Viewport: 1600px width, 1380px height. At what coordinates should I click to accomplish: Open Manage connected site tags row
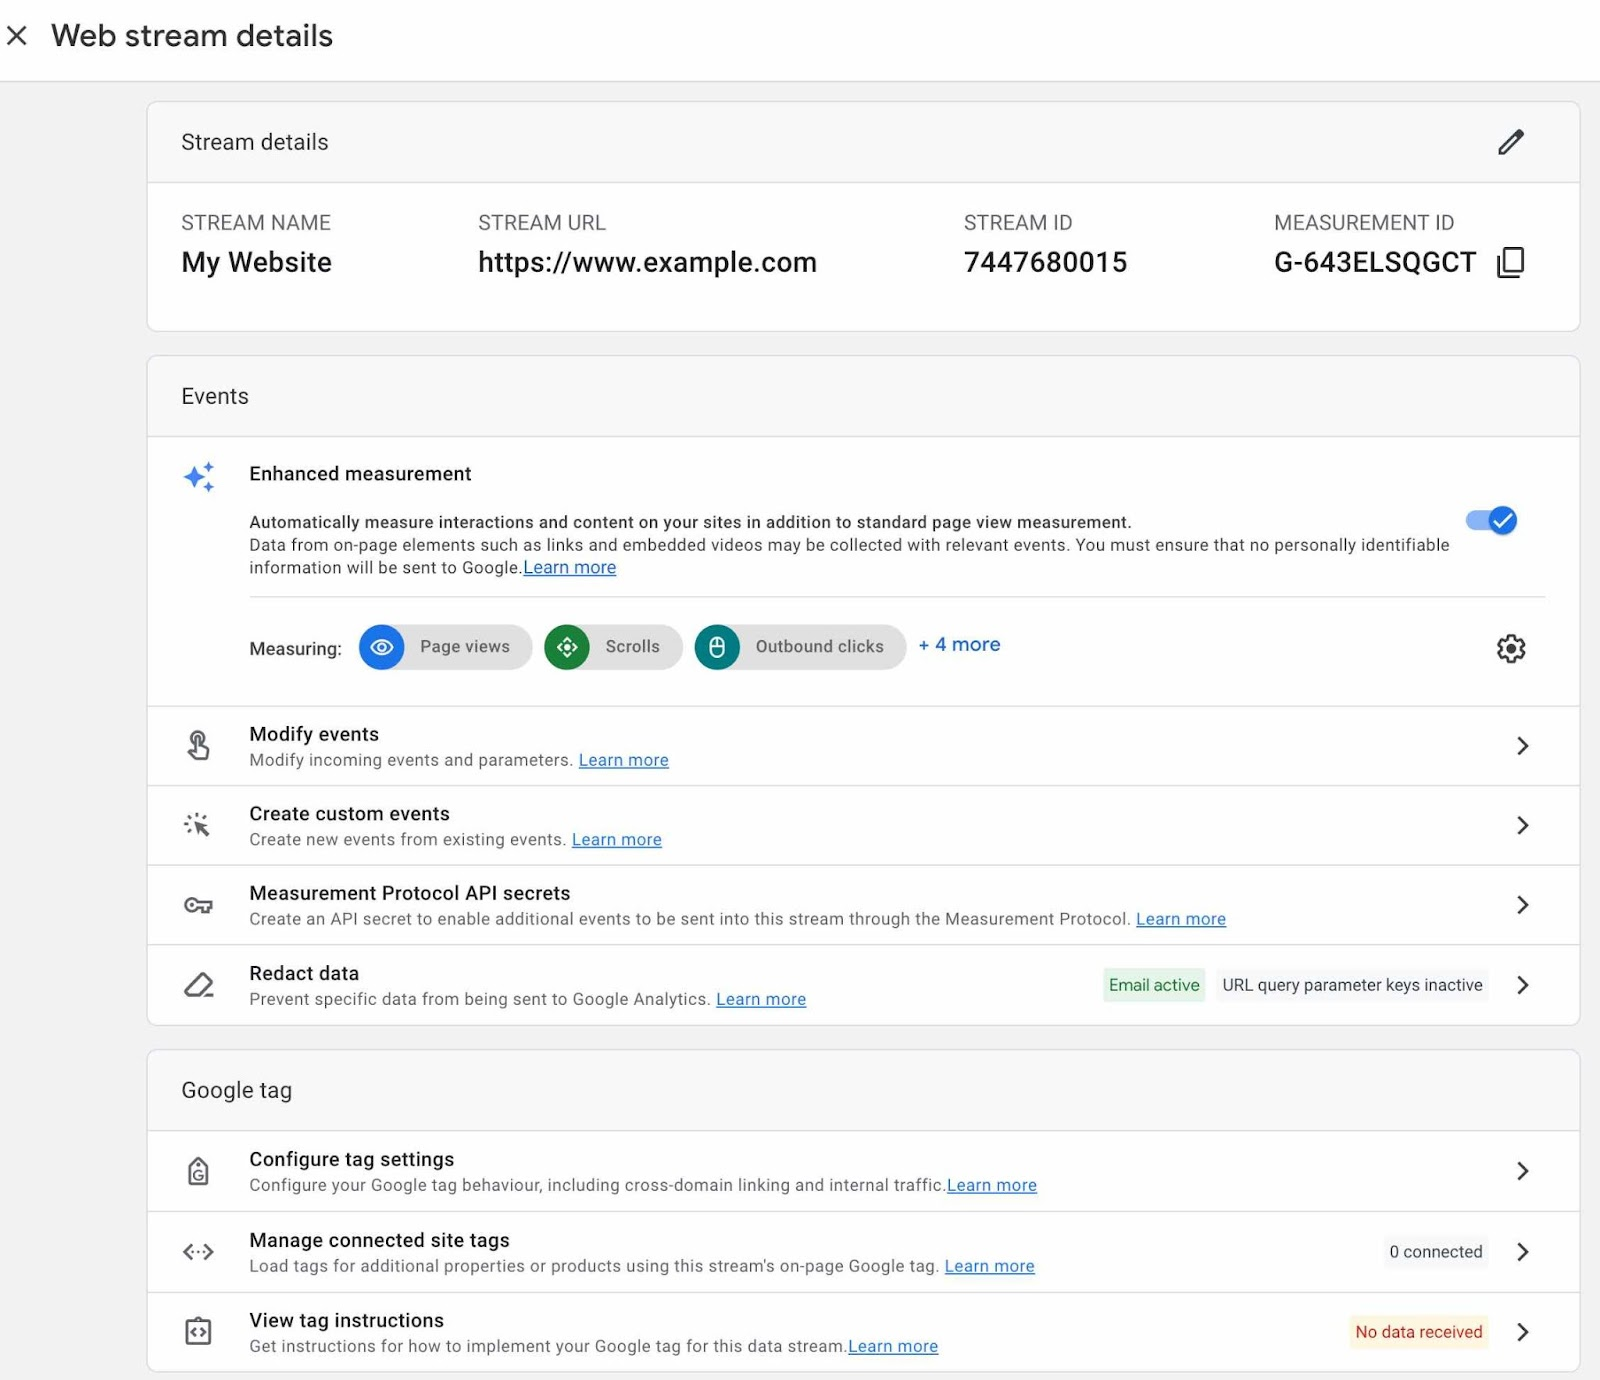click(1522, 1252)
